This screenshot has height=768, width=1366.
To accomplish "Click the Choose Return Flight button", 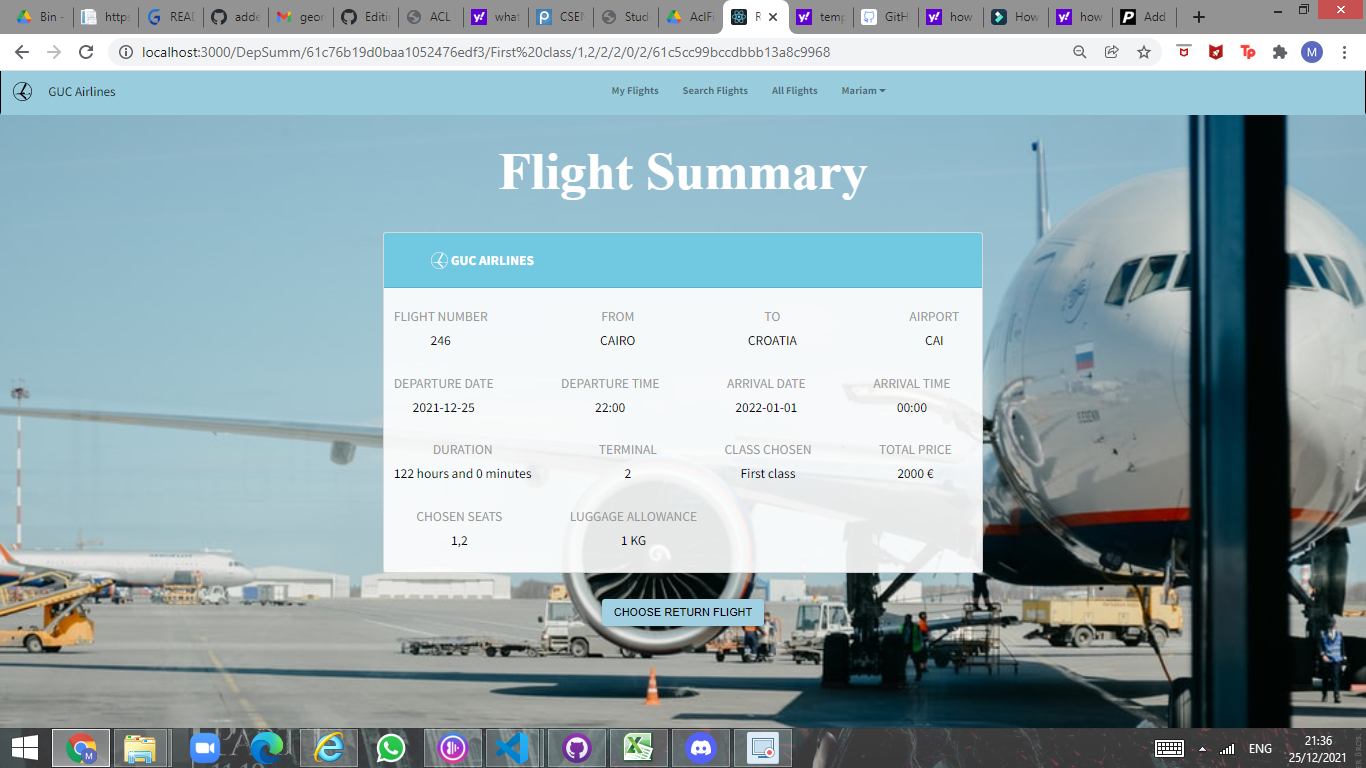I will [x=683, y=612].
